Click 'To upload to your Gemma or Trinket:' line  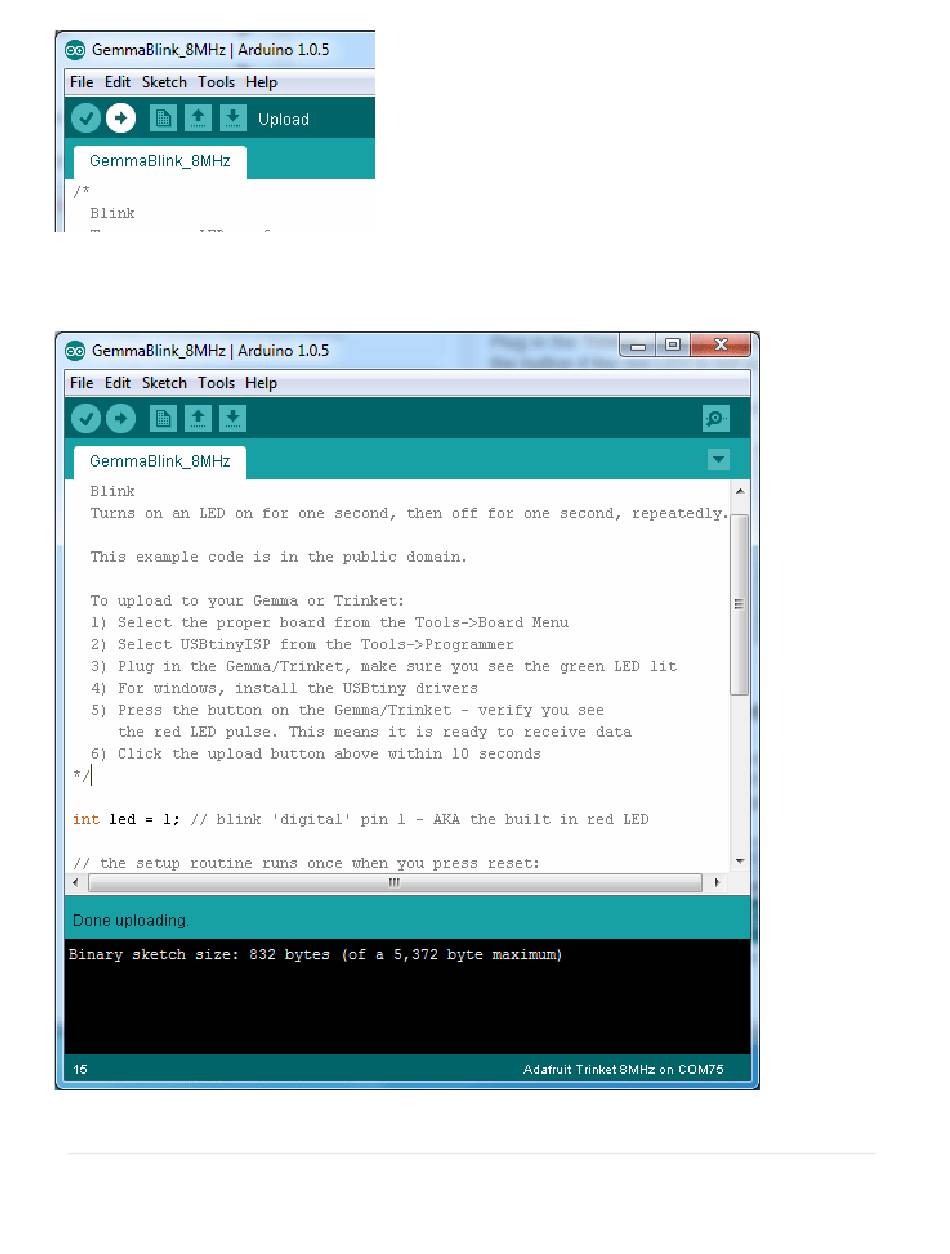point(247,601)
